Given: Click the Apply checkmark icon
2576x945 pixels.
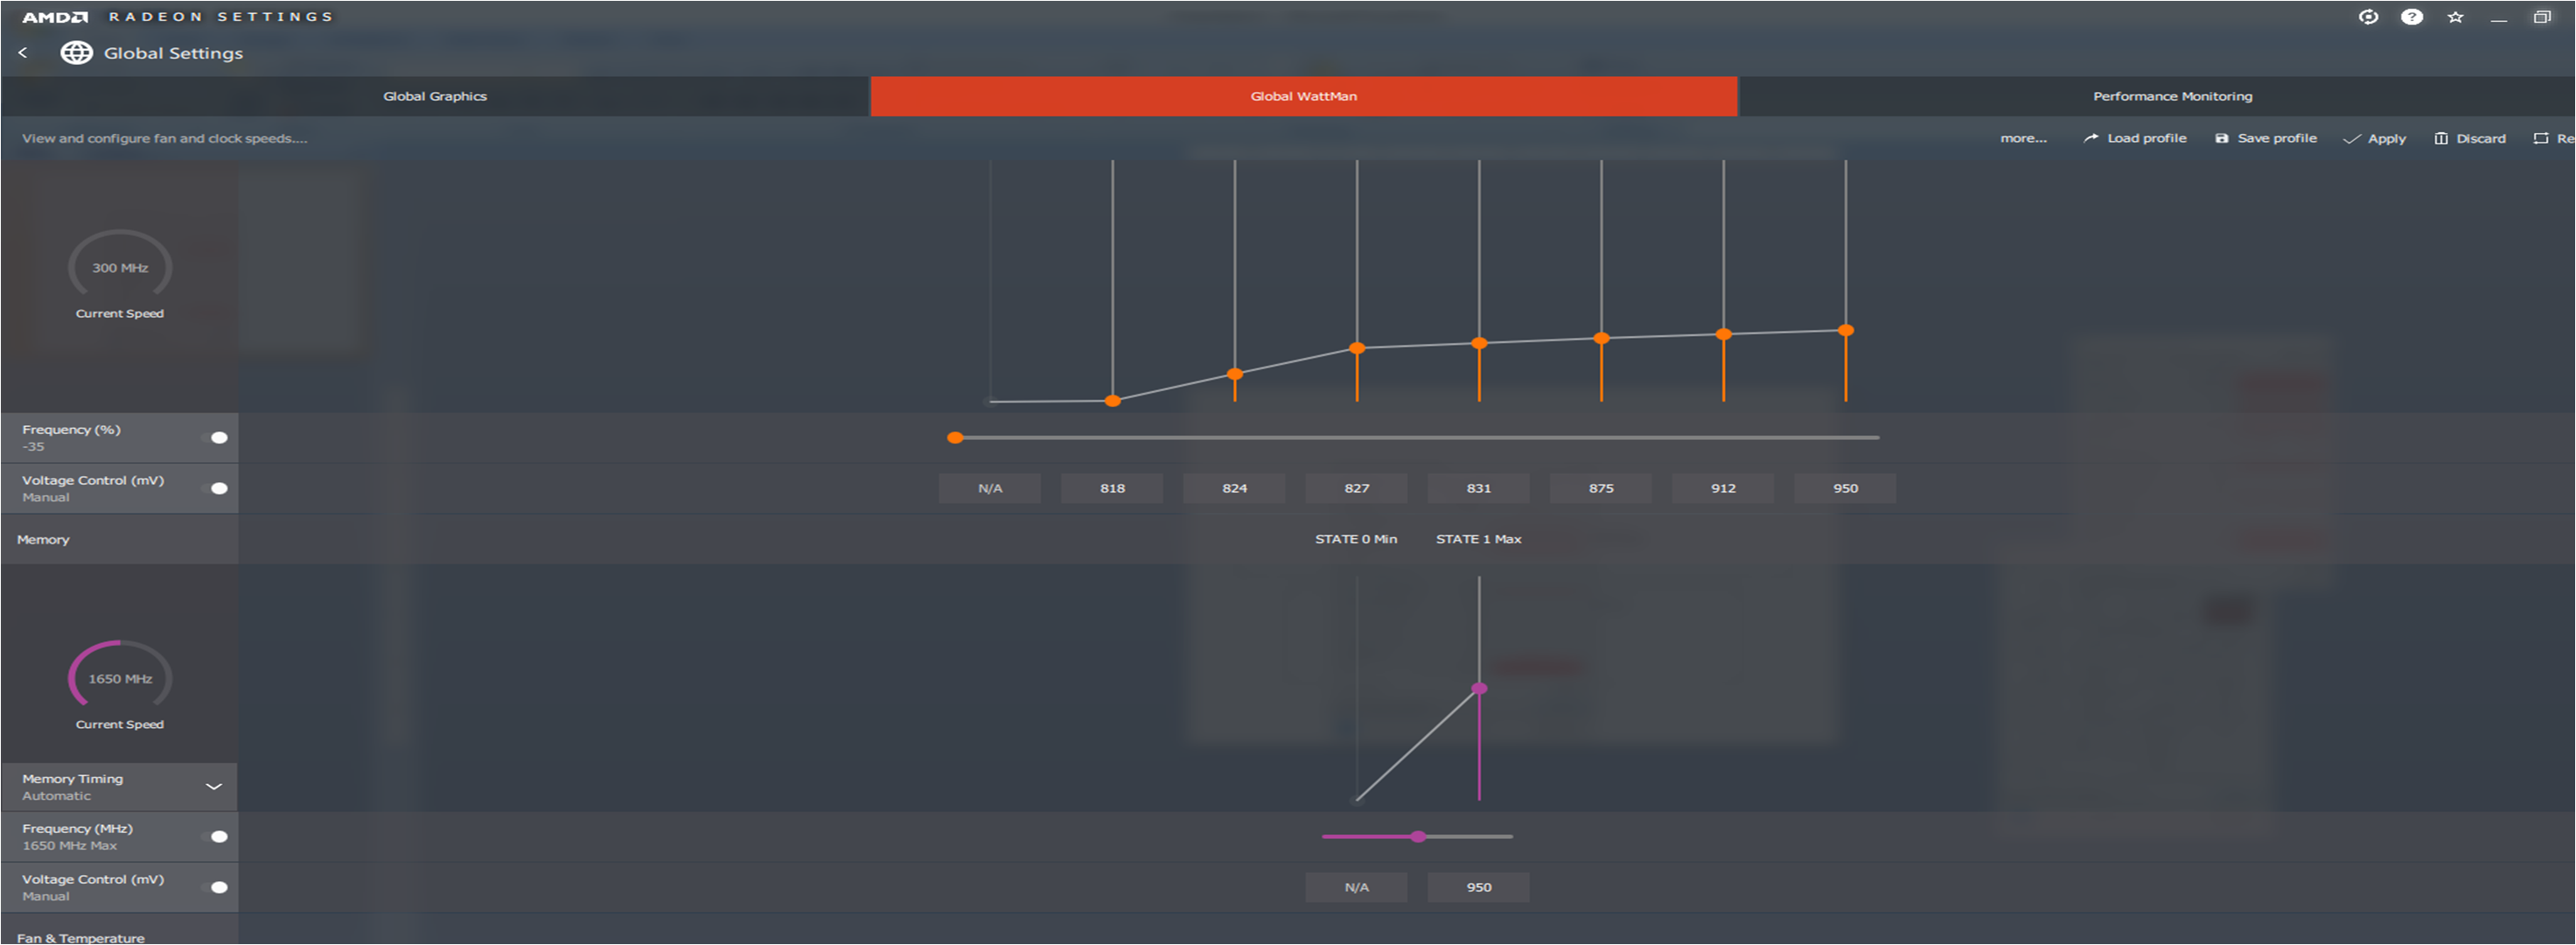Looking at the screenshot, I should (2352, 139).
